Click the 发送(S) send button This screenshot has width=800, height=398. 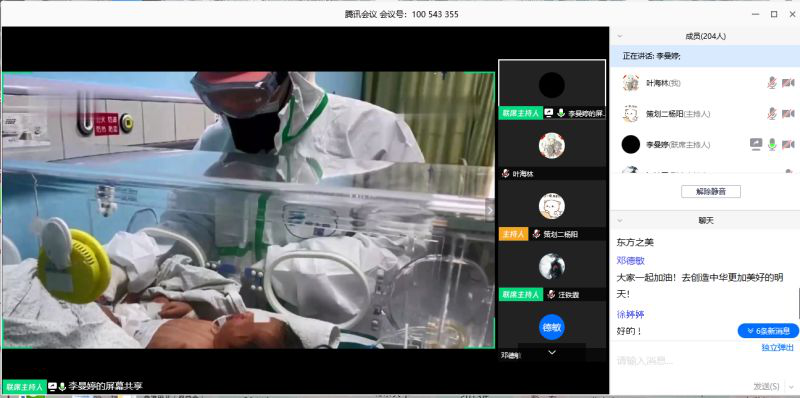766,386
